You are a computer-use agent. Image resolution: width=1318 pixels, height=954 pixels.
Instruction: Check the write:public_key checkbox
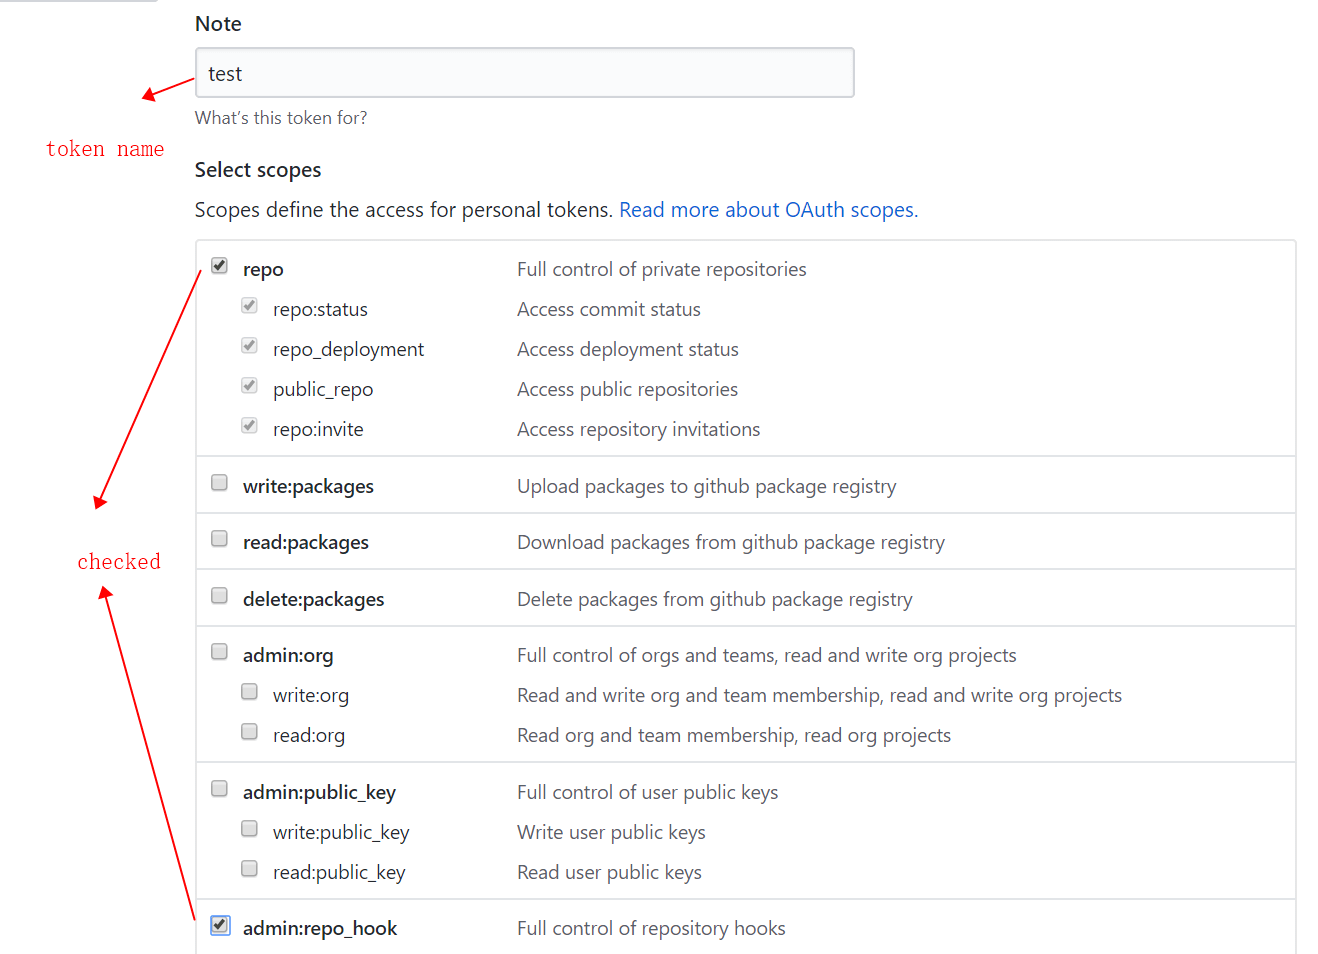(249, 829)
